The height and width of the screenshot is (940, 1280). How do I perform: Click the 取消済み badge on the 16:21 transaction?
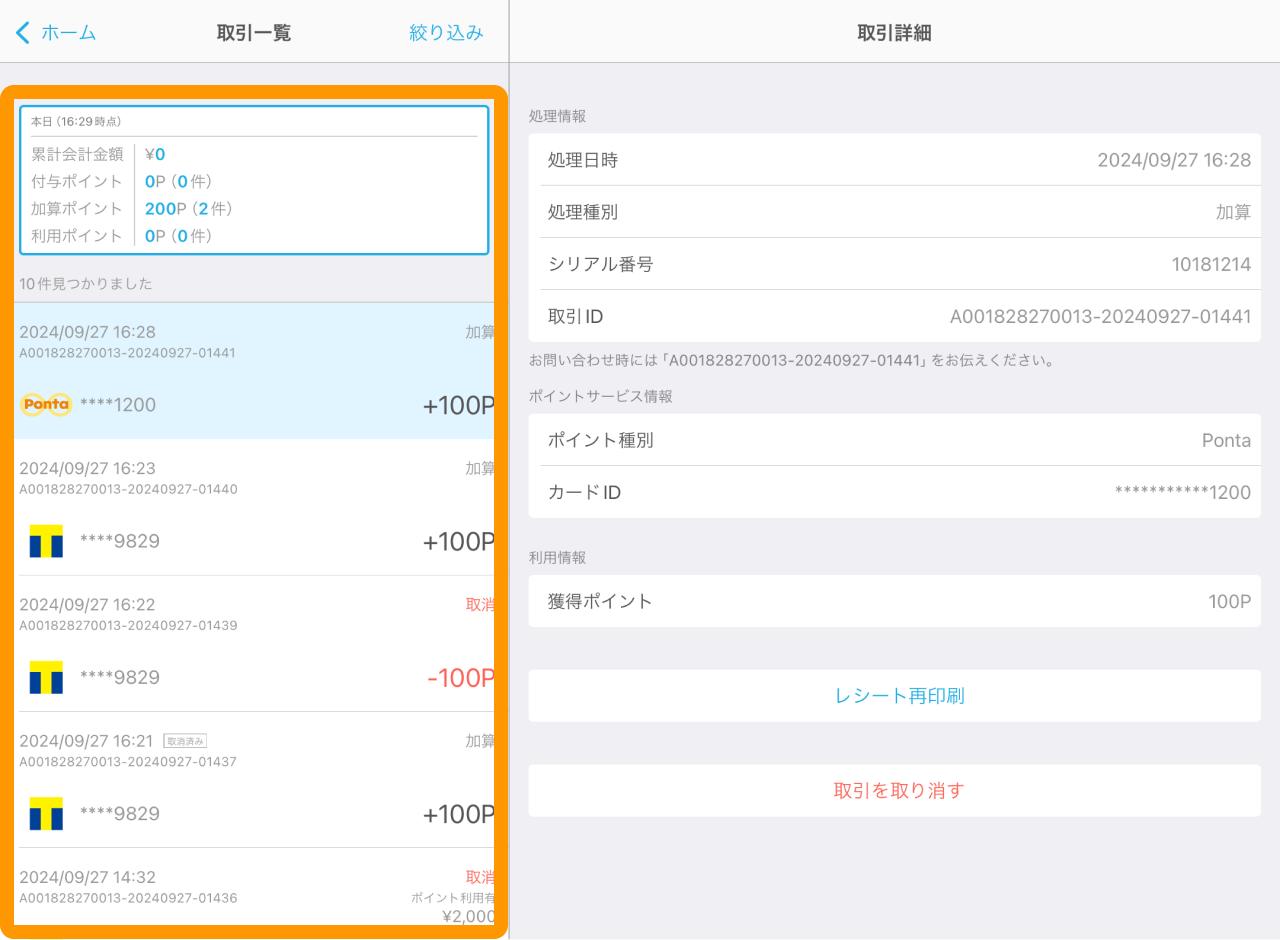point(185,741)
